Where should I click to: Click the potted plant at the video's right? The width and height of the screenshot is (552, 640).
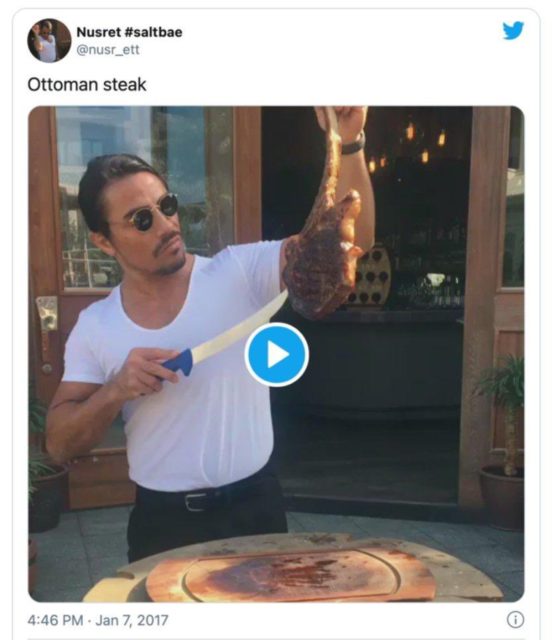[502, 441]
